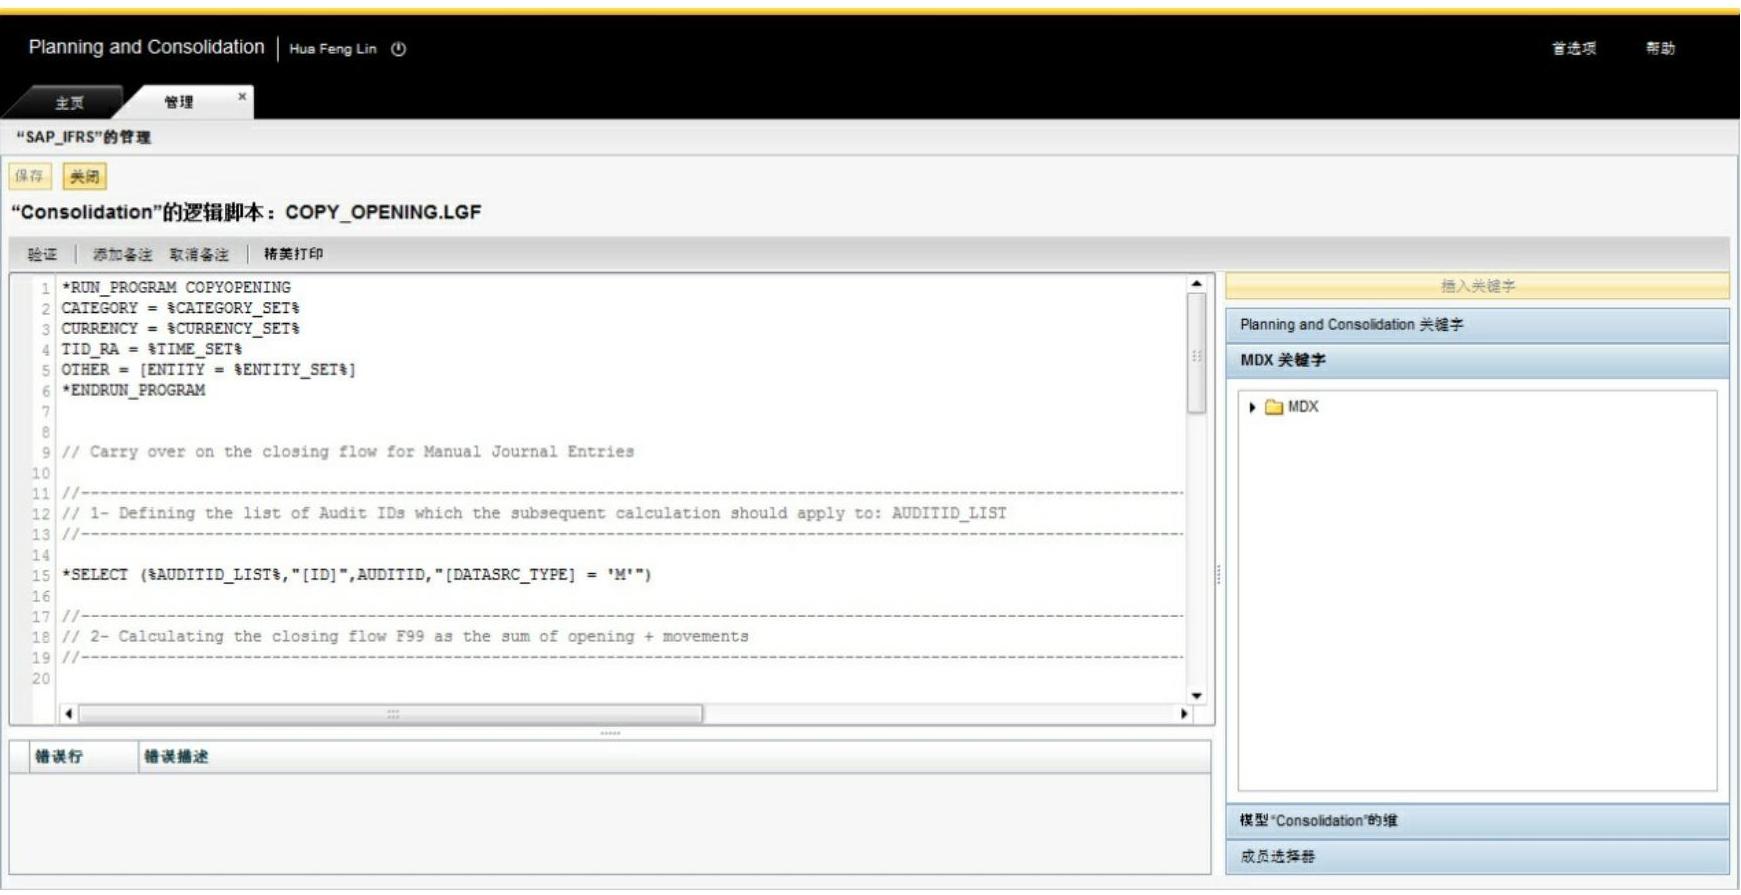Click the editor vertical scrollbar thumb
This screenshot has height=895, width=1741.
pos(1196,353)
